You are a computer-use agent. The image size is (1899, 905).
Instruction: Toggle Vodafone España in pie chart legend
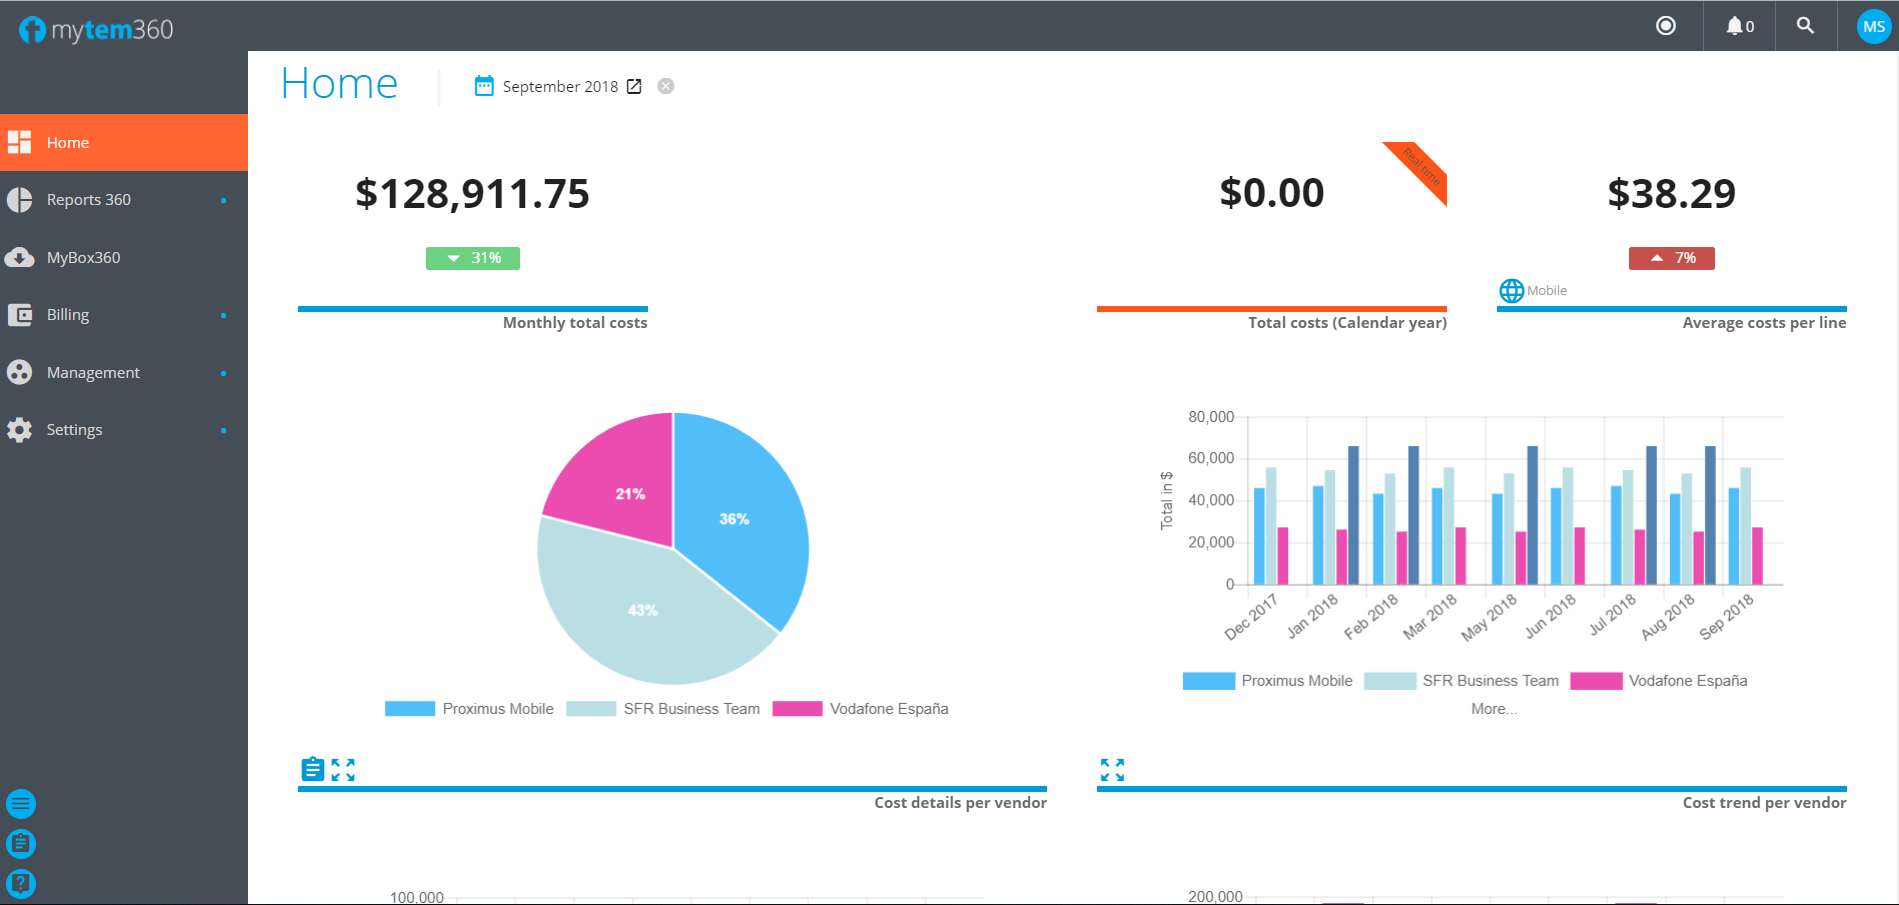coord(861,709)
